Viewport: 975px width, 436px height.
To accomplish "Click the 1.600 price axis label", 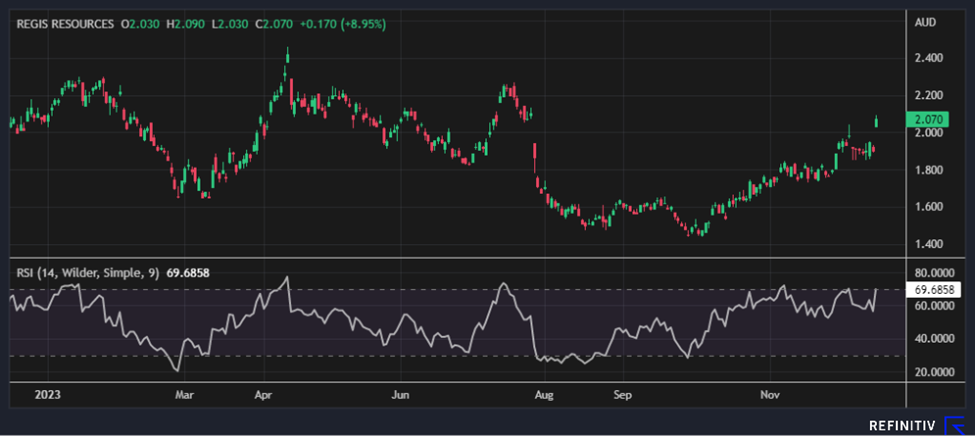I will coord(929,207).
